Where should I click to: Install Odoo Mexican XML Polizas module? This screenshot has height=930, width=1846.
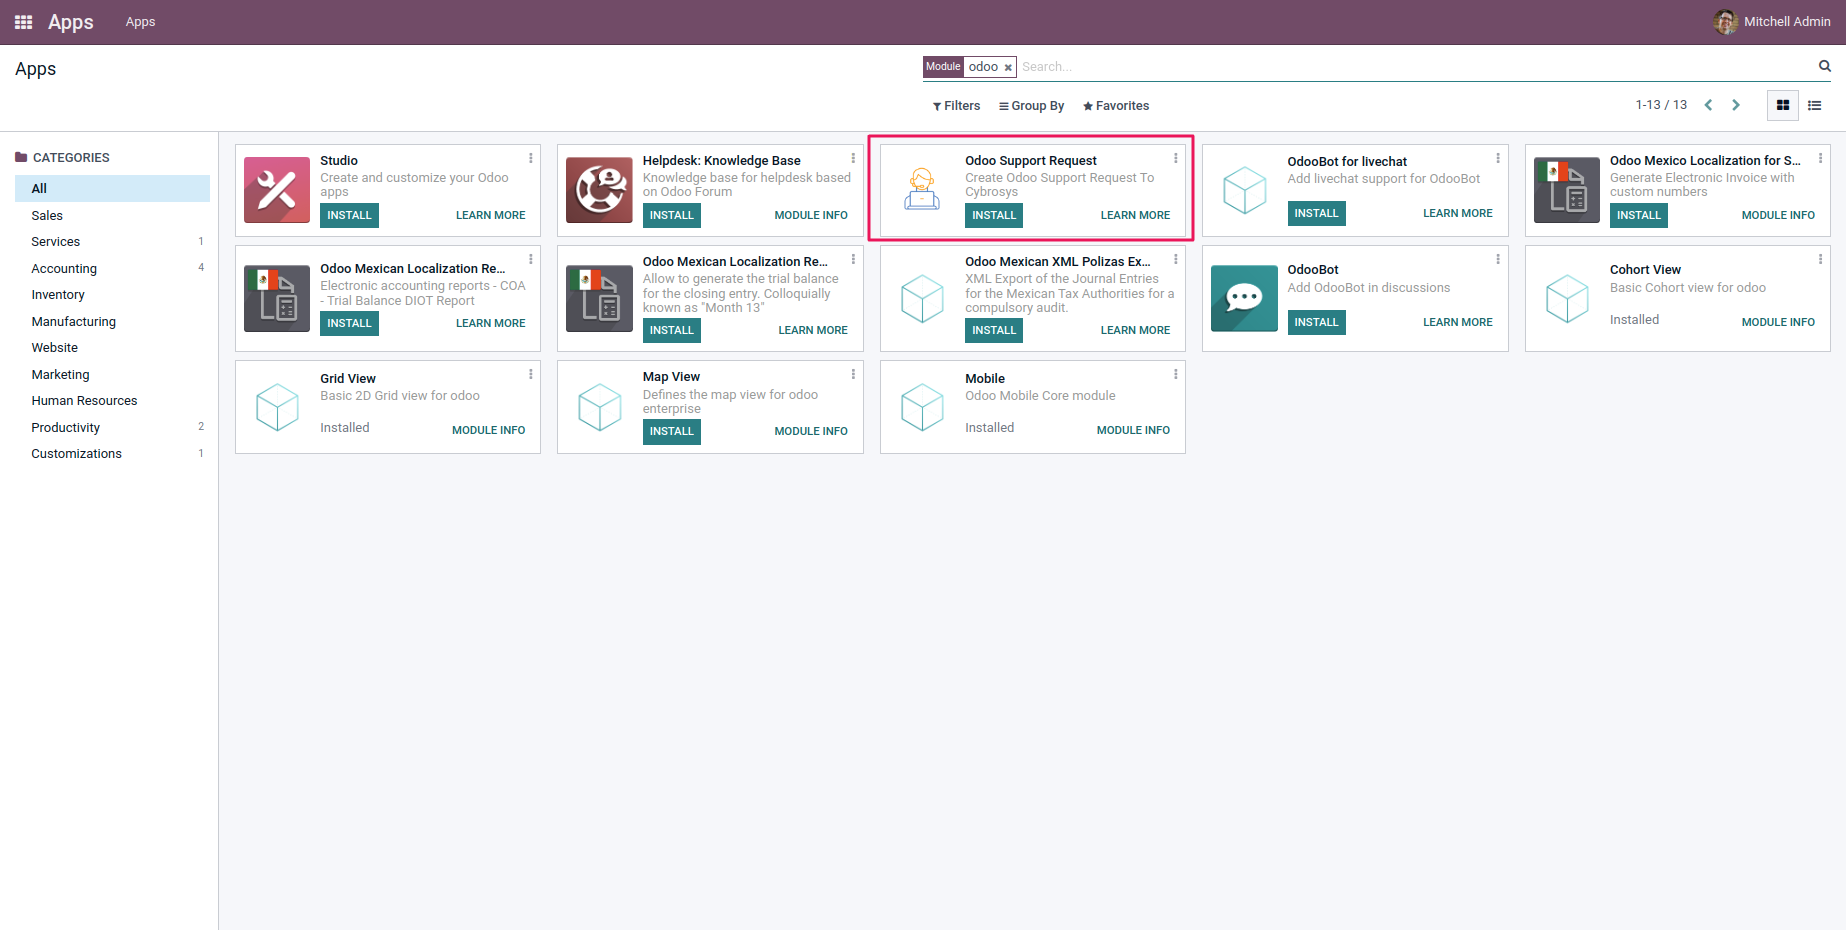coord(994,330)
